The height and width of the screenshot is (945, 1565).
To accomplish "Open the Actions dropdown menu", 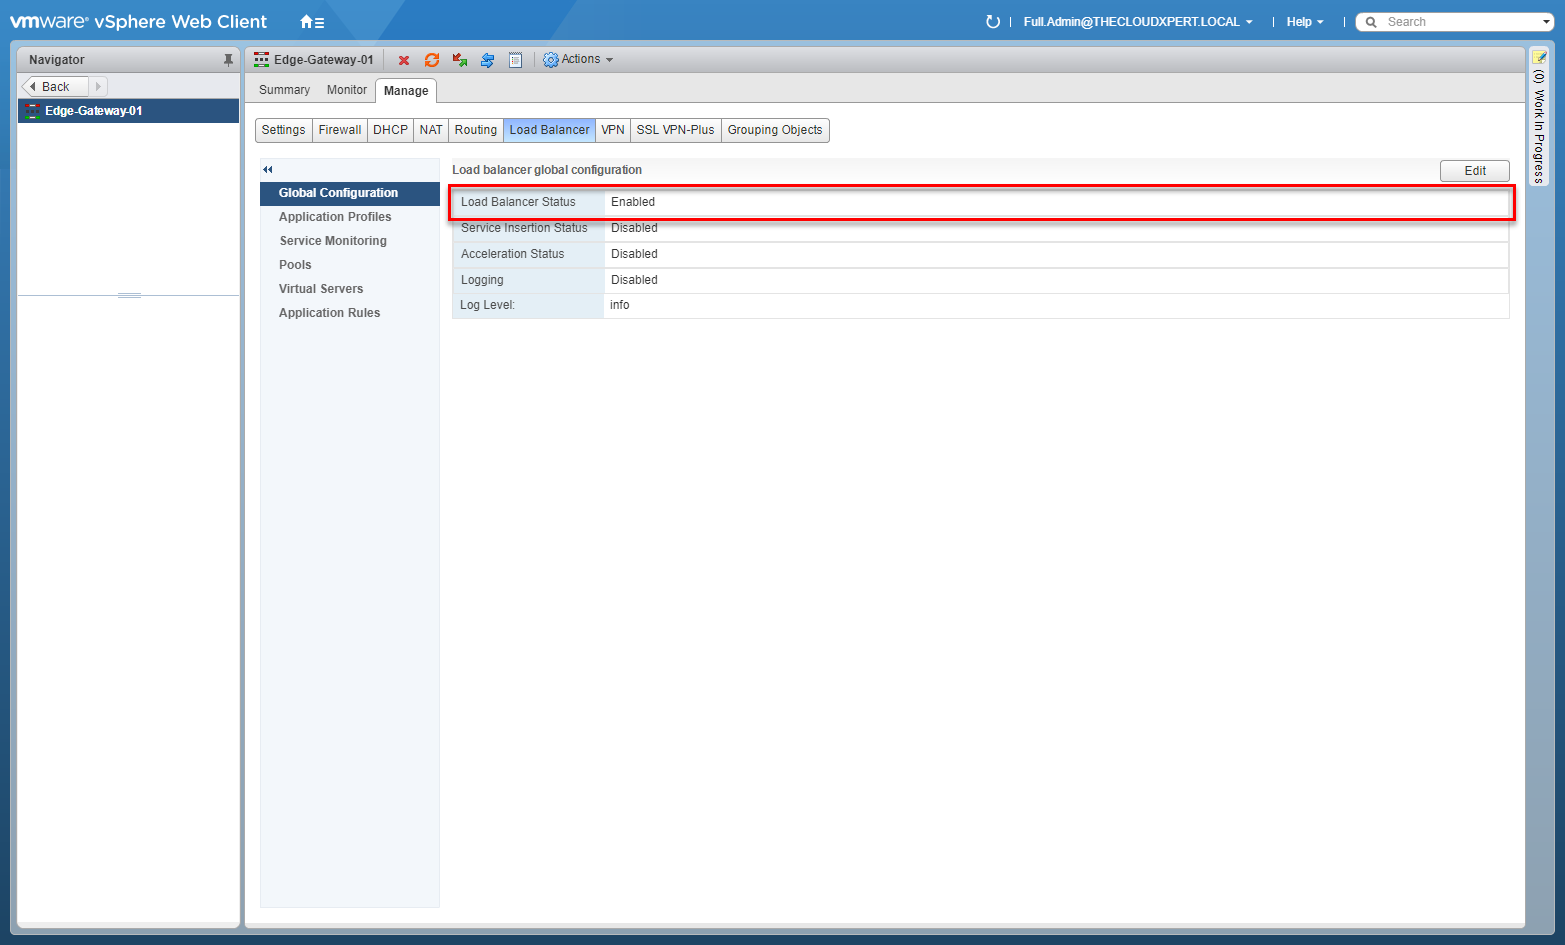I will (x=578, y=60).
